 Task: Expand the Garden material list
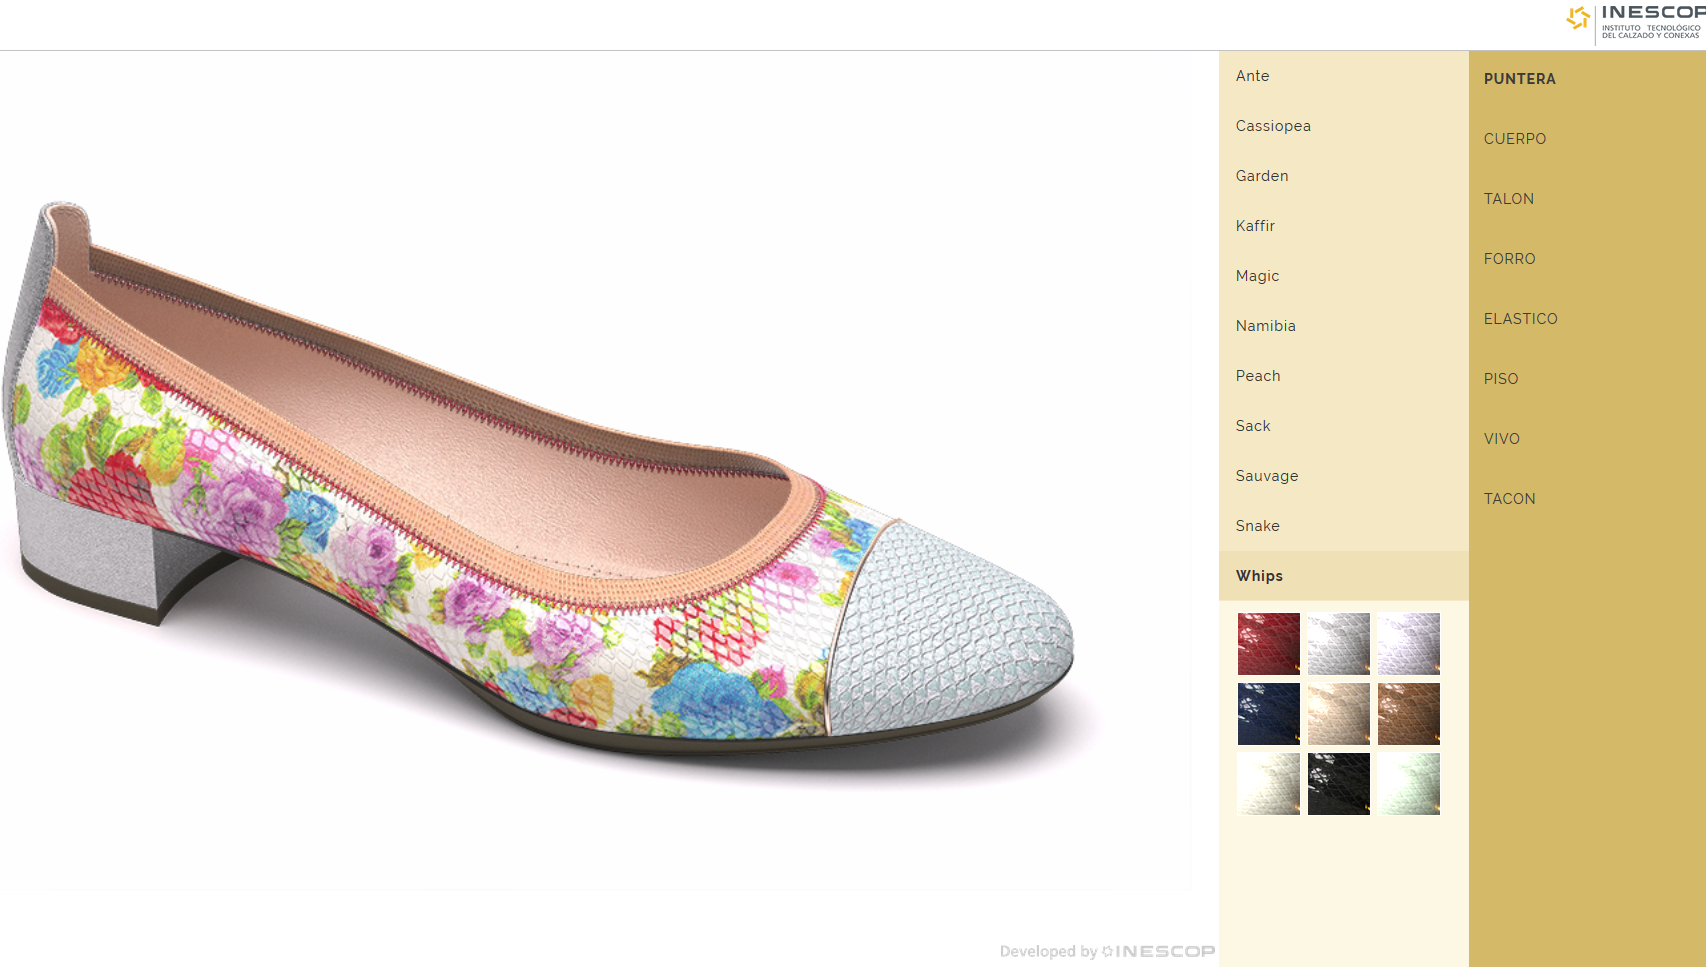1262,176
